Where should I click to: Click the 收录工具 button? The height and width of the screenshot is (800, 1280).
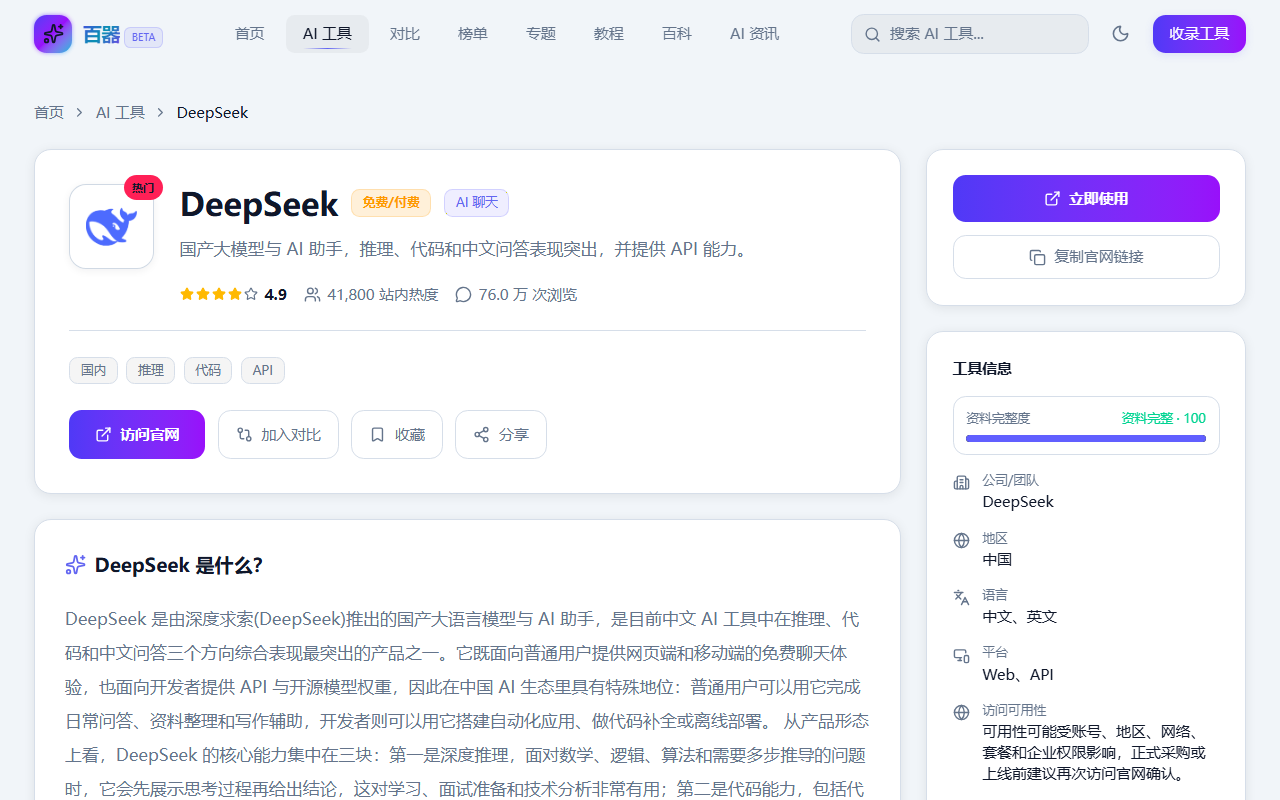(x=1199, y=34)
